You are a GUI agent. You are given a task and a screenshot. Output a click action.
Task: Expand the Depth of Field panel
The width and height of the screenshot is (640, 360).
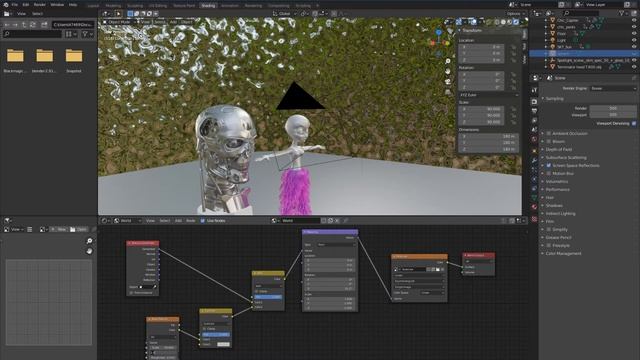point(559,149)
